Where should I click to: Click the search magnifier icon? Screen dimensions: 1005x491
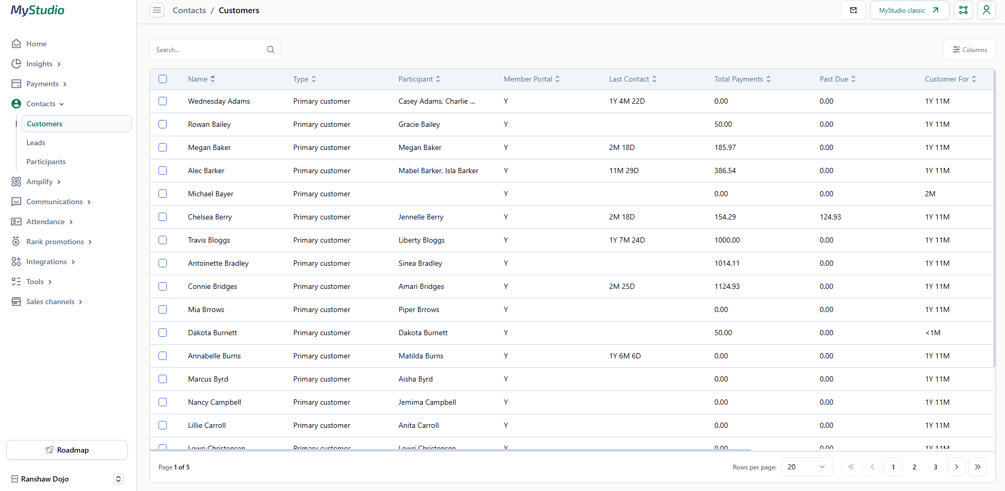270,49
